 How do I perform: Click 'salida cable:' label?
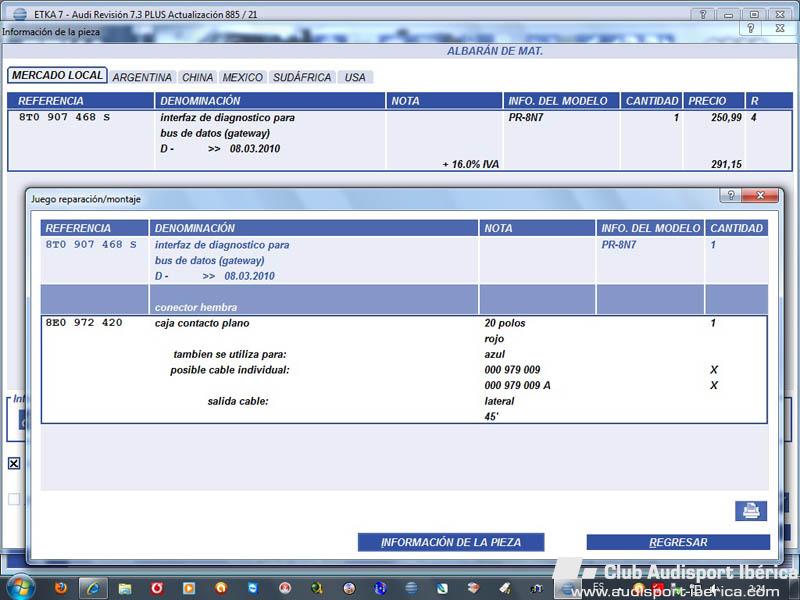[238, 402]
